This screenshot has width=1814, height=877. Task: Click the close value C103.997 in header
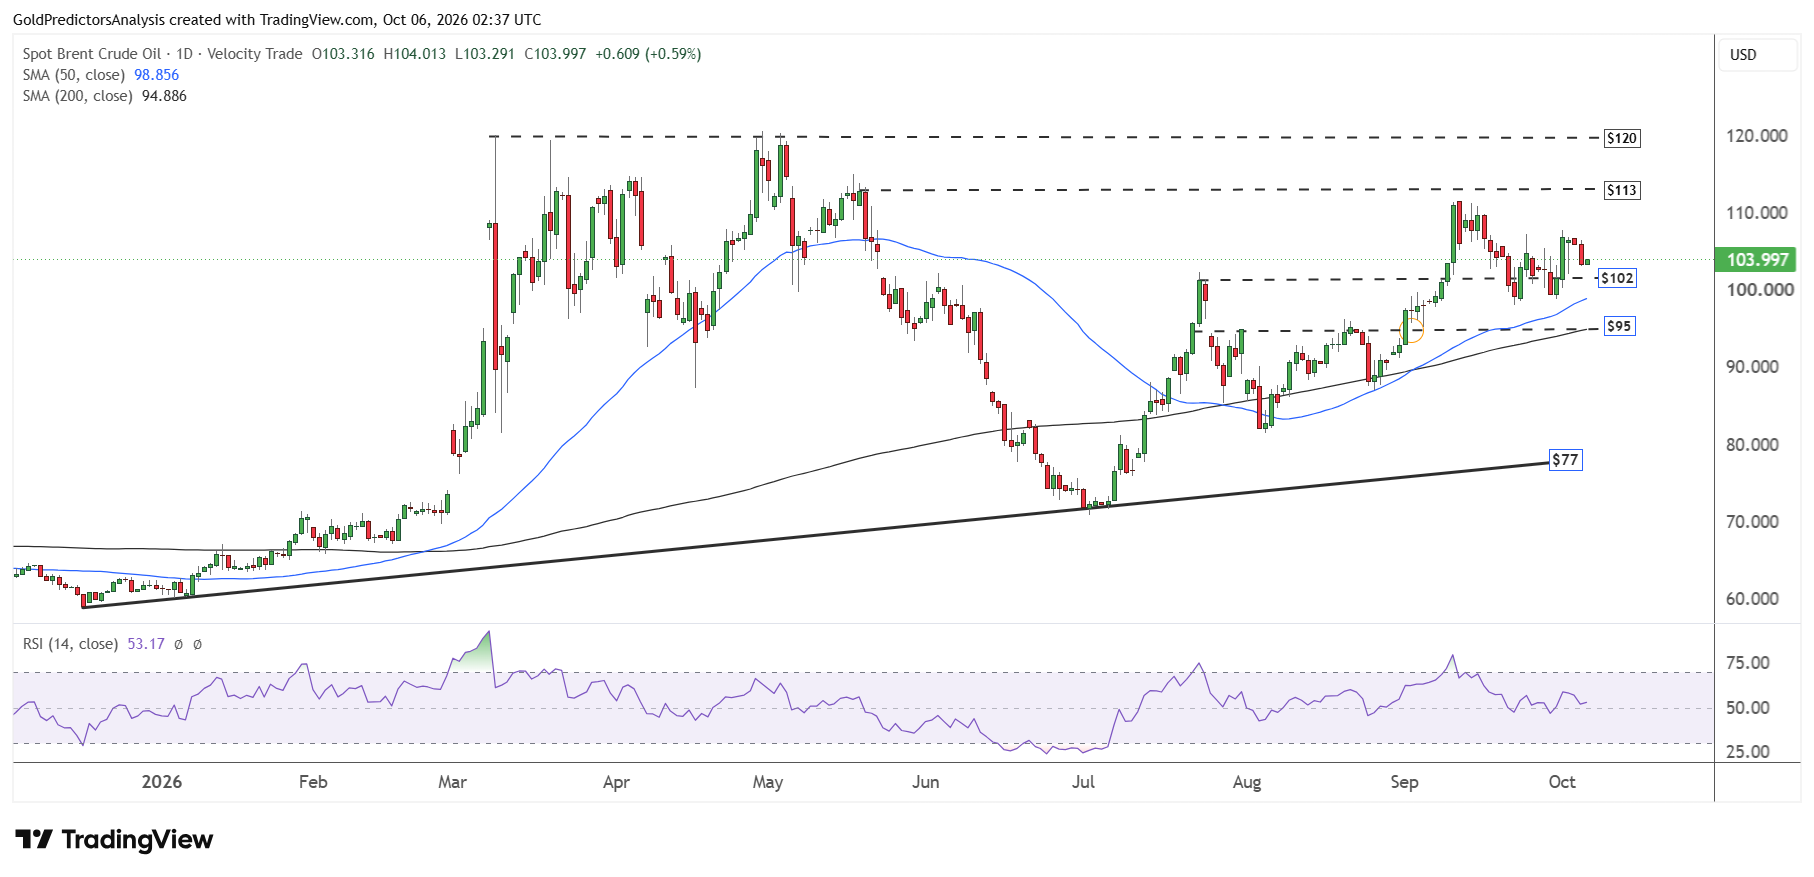click(555, 54)
